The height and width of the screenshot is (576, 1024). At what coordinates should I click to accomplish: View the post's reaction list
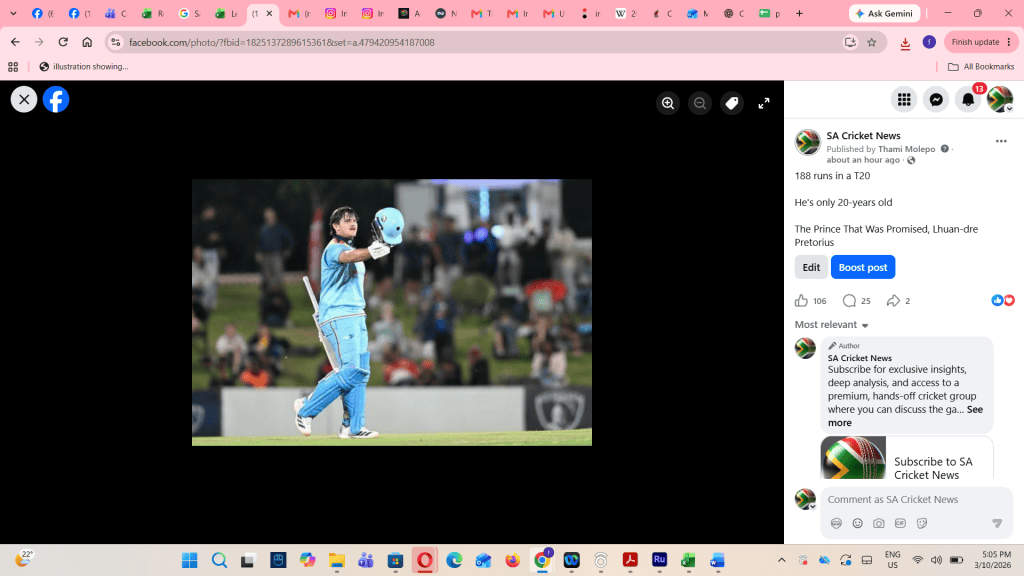coord(1003,300)
